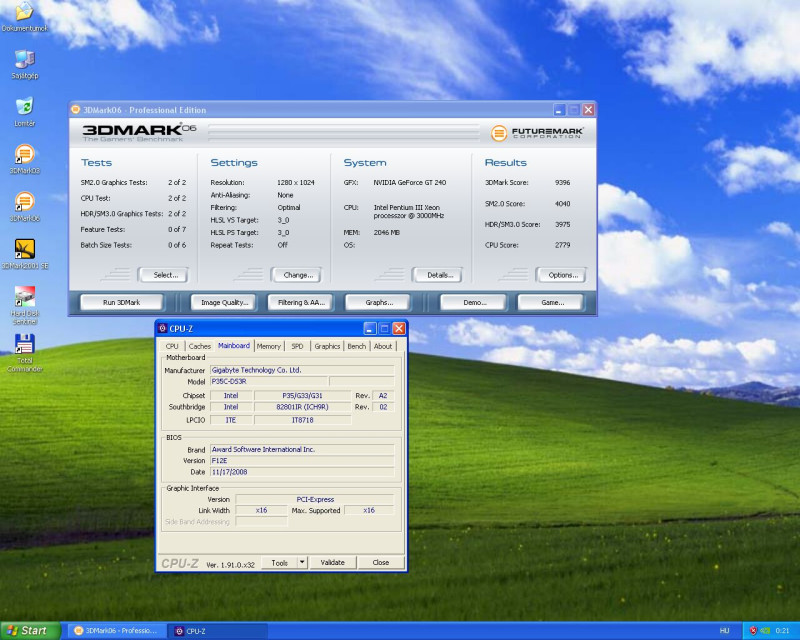Click the Options... button under Results

[x=562, y=275]
